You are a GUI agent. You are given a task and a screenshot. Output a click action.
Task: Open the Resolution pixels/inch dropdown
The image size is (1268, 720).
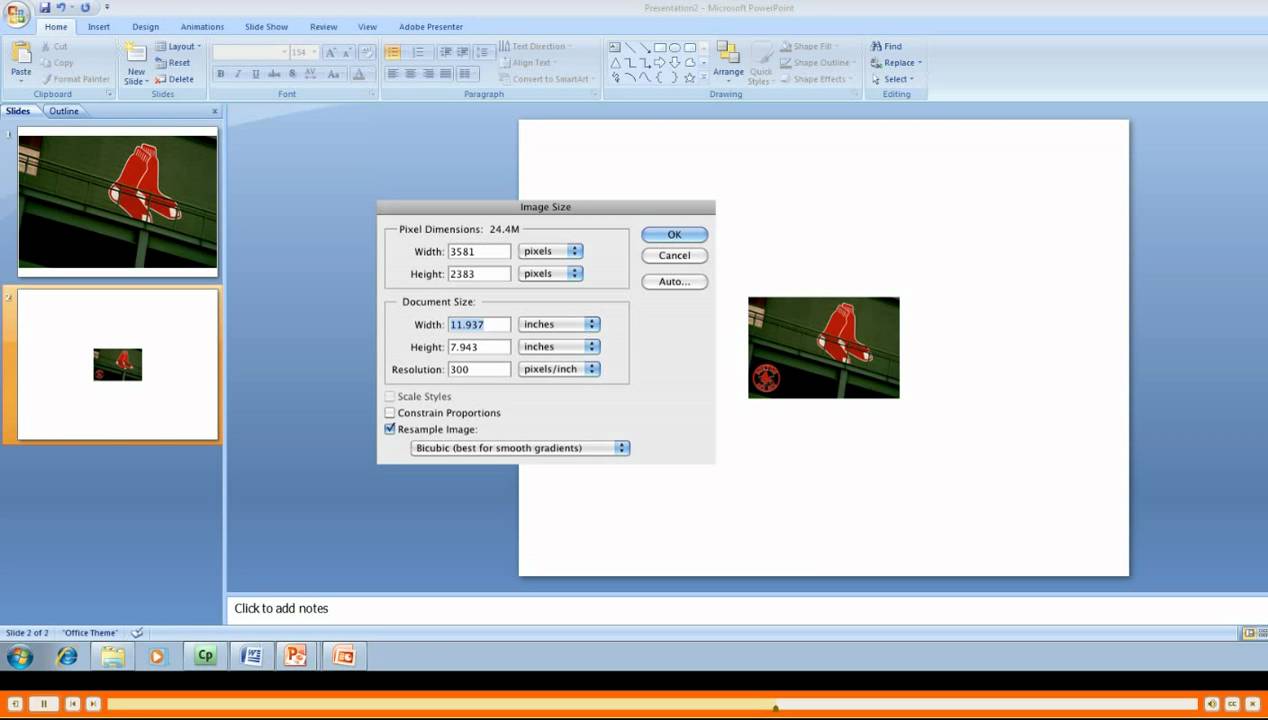point(559,369)
